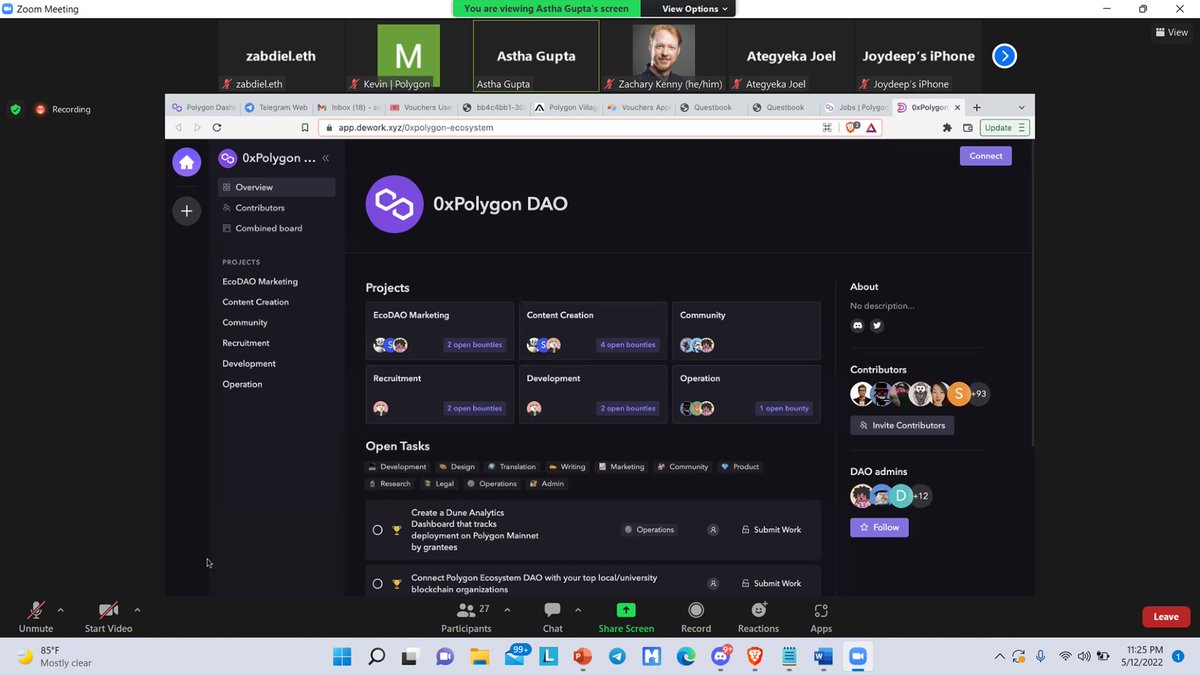Open the browser extensions puzzle icon

(947, 128)
